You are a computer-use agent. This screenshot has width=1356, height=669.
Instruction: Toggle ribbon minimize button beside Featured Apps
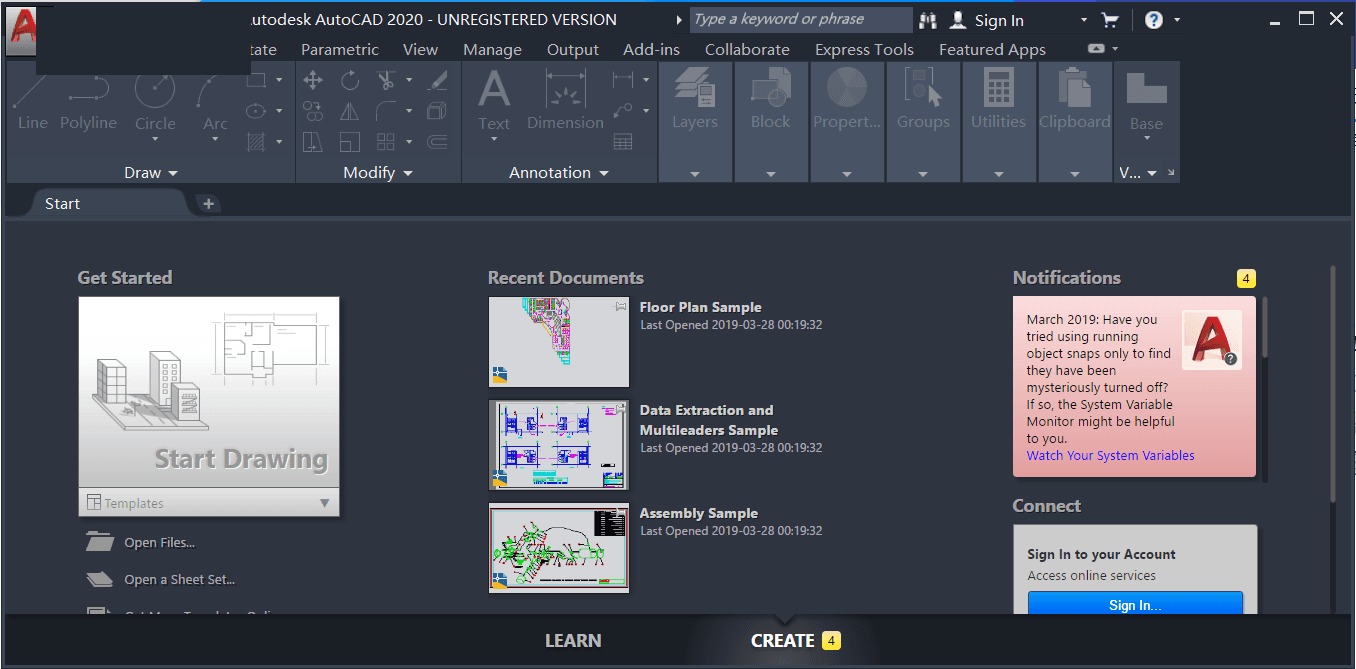(1096, 49)
